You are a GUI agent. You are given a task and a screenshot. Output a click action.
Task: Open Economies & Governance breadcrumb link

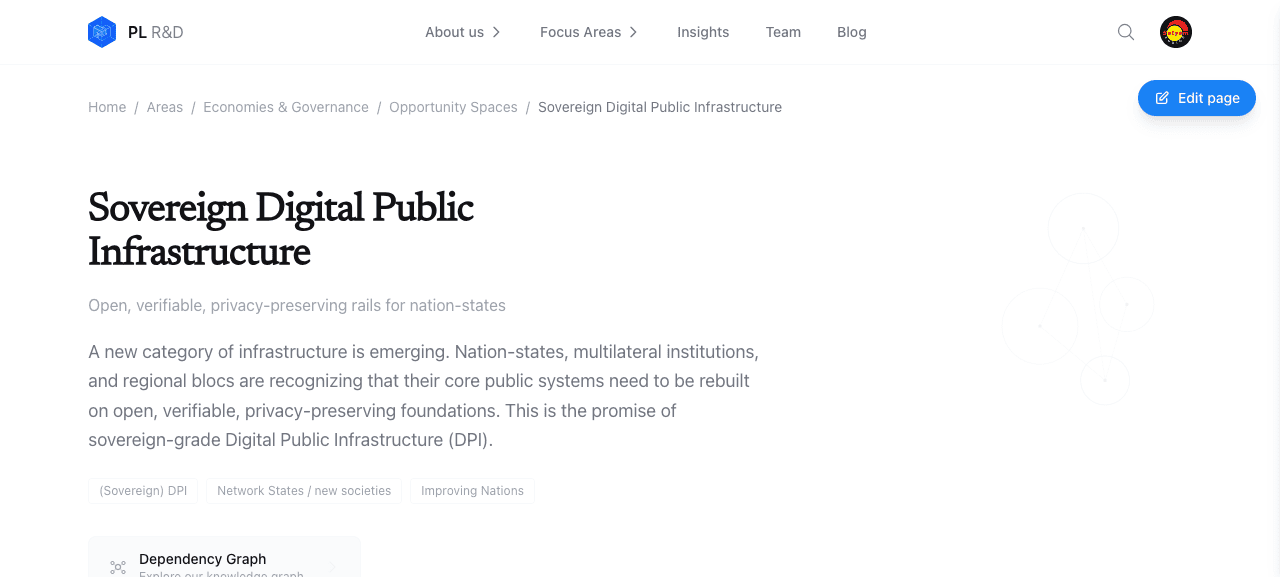[286, 107]
